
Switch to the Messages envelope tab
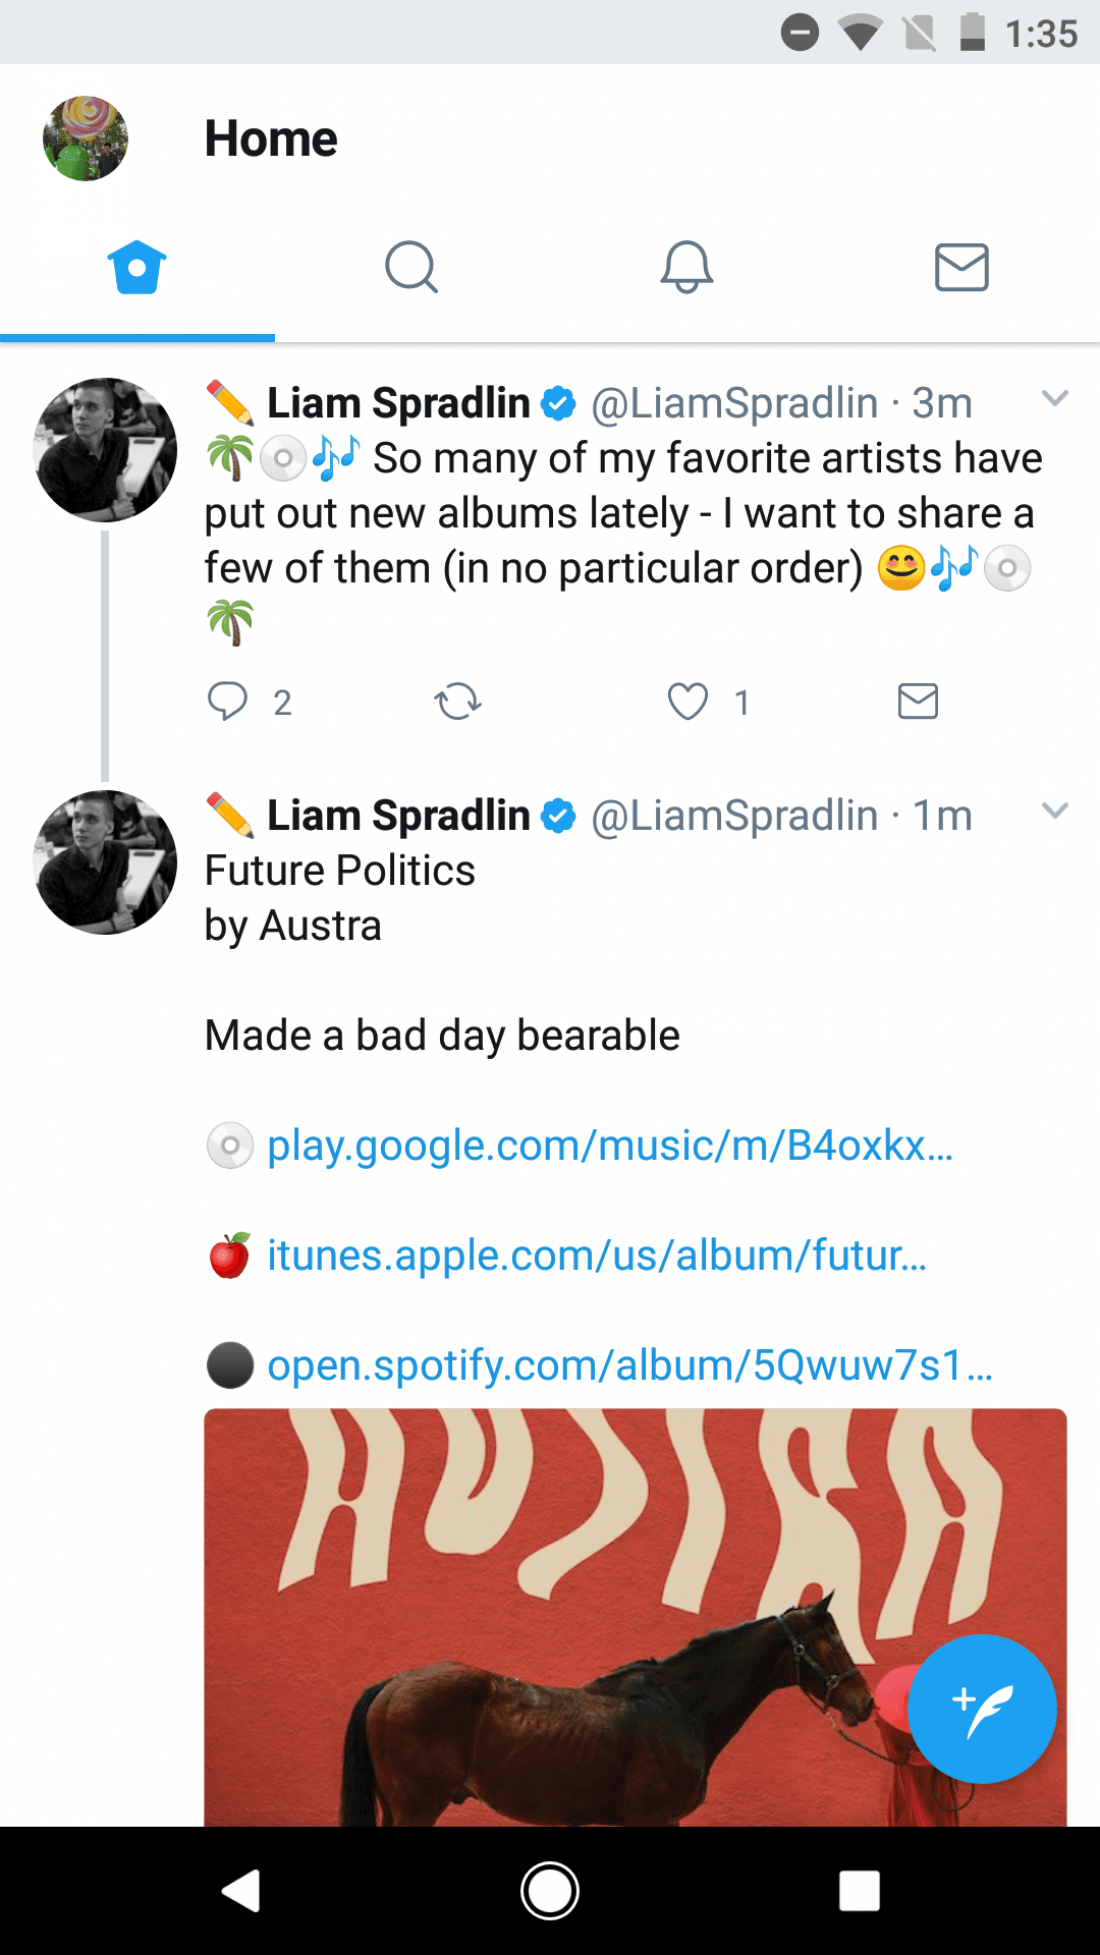coord(961,267)
